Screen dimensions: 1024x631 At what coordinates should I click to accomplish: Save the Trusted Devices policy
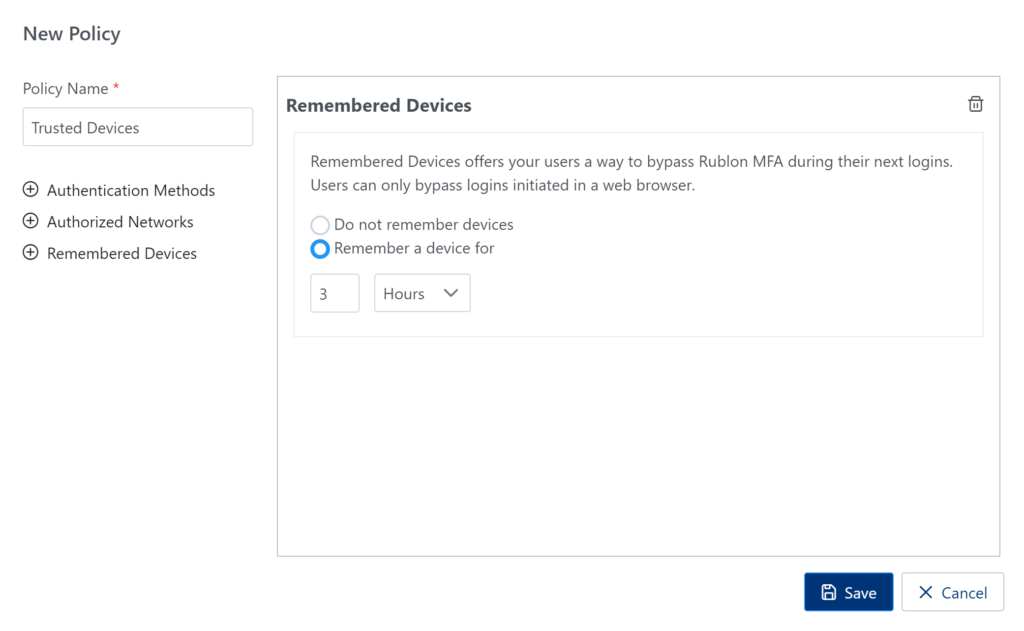point(848,591)
